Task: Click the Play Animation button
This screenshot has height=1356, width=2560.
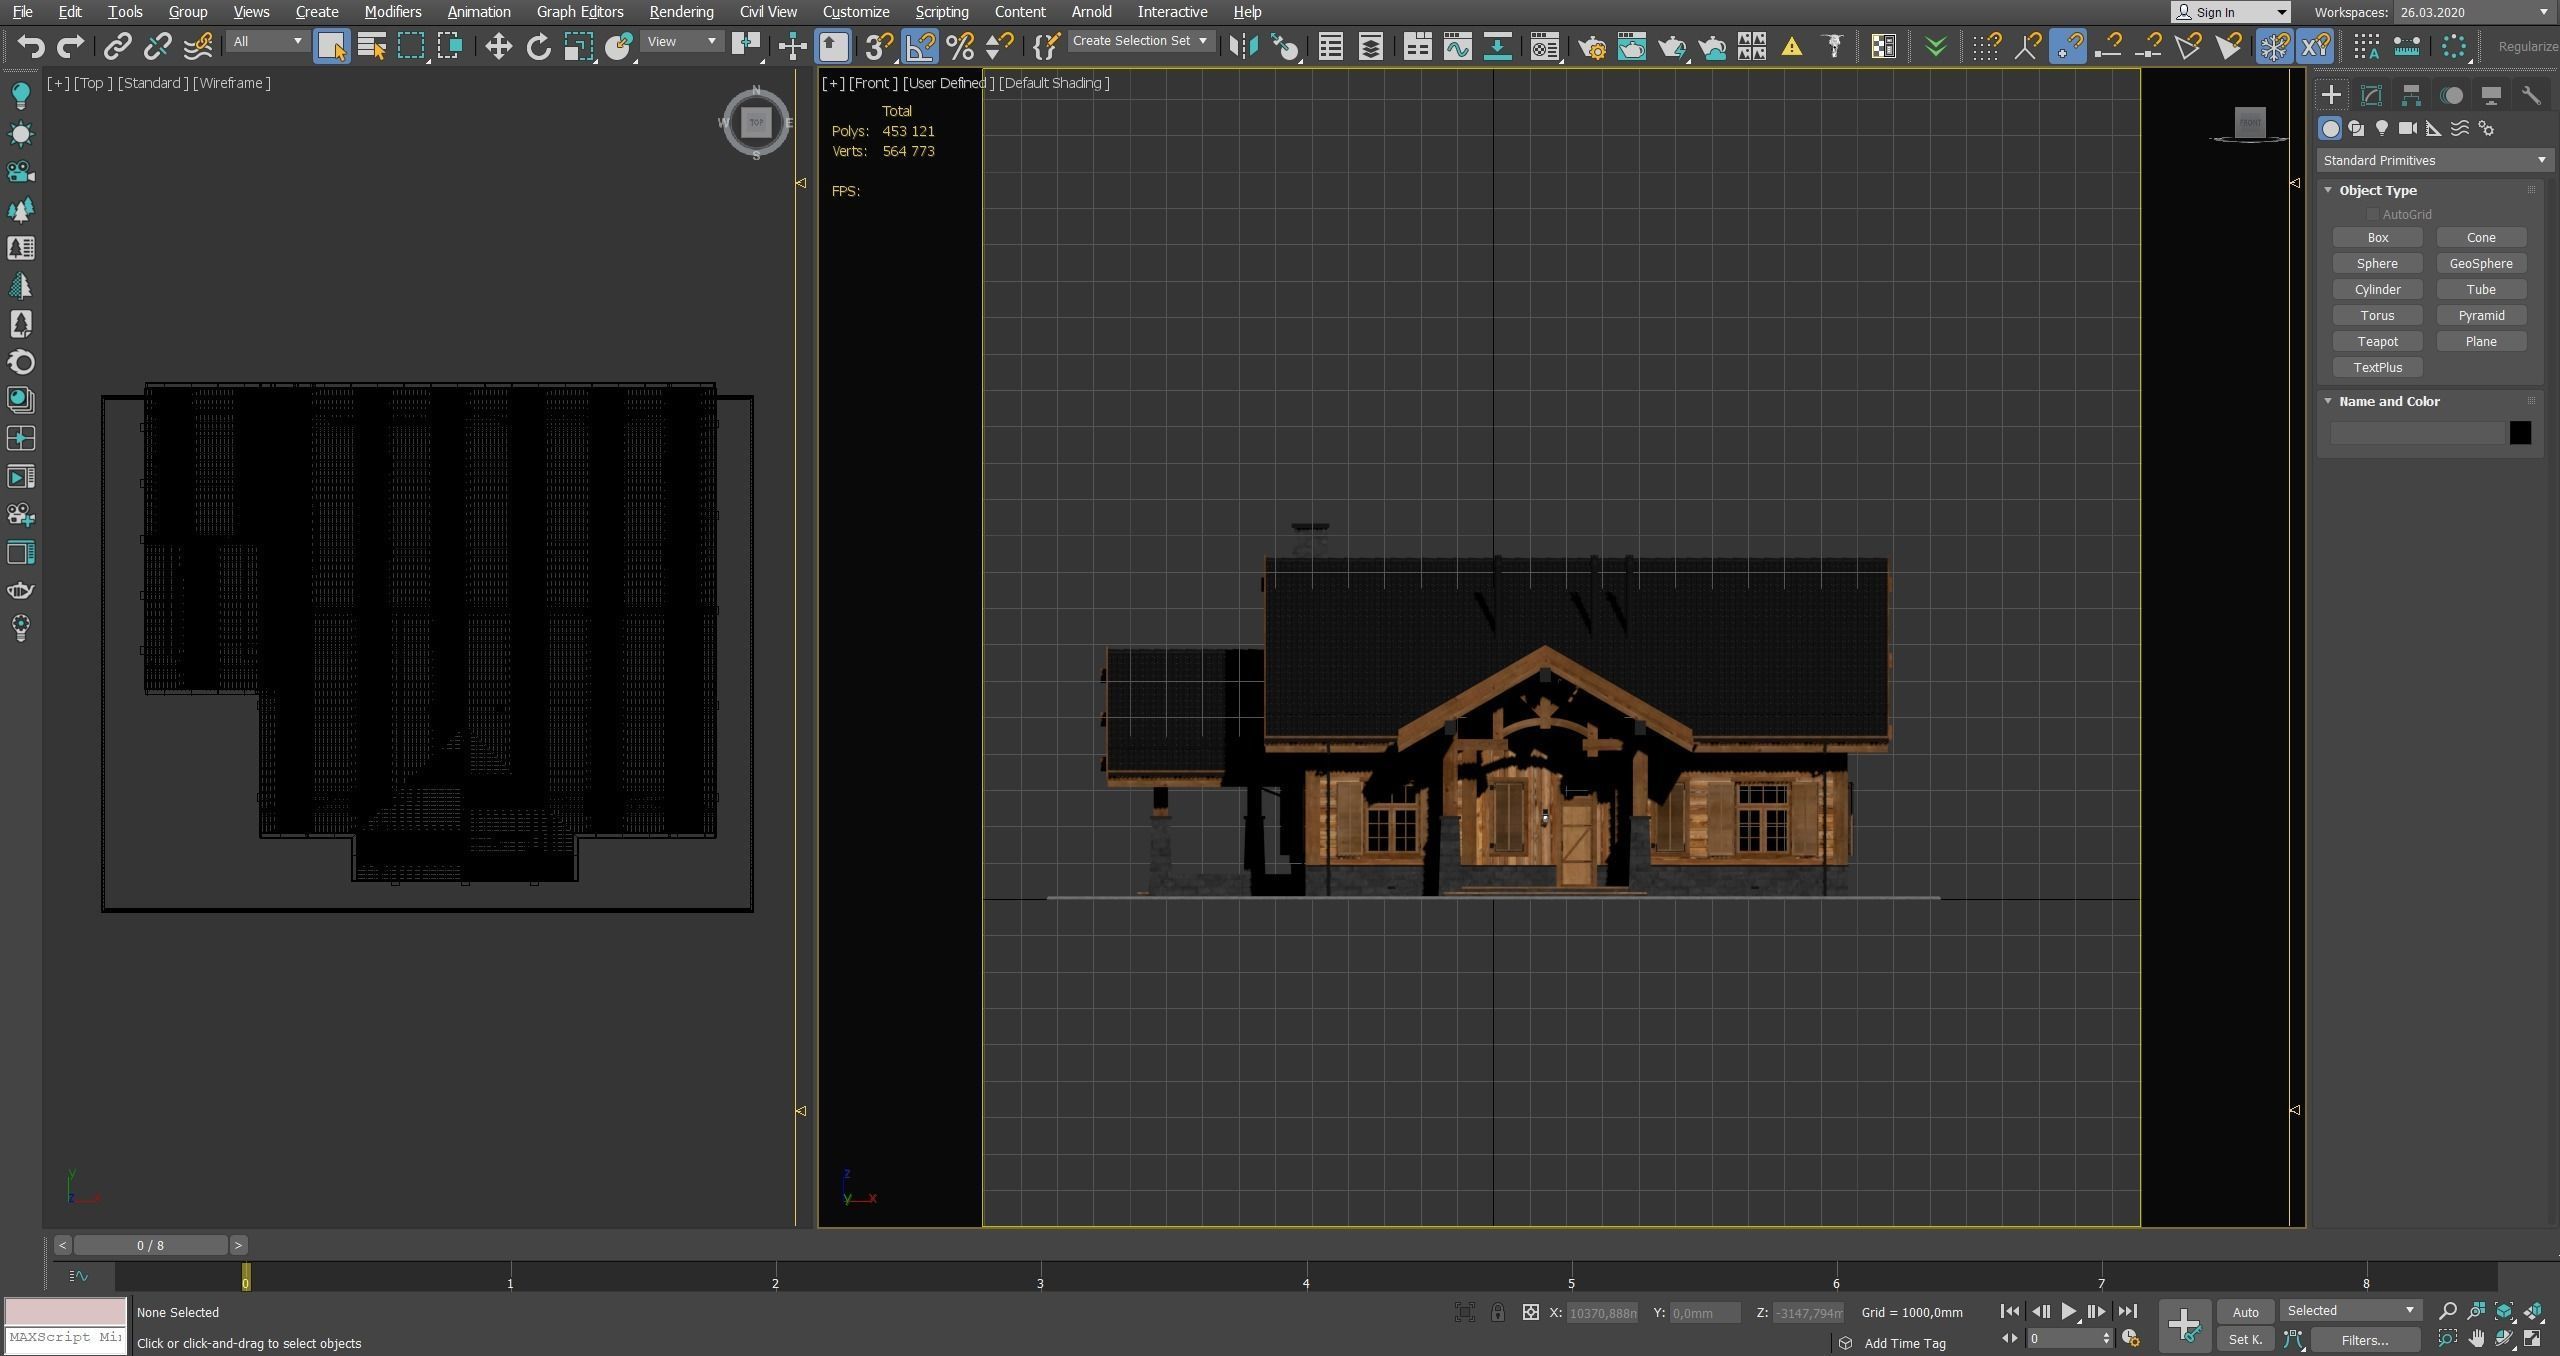Action: click(2068, 1311)
